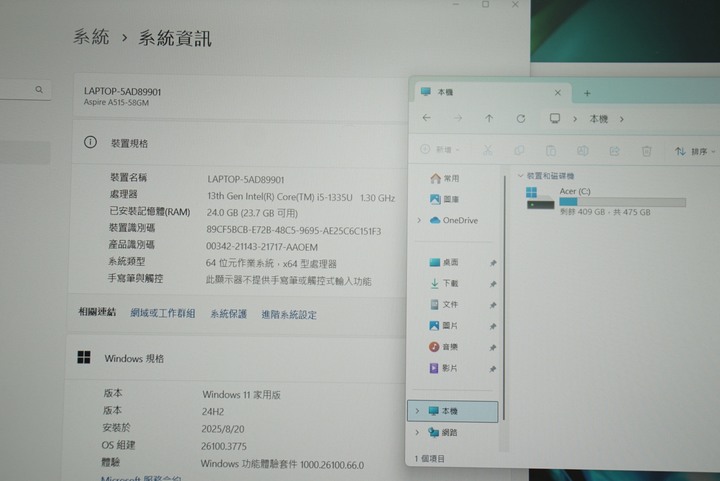This screenshot has width=720, height=481.
Task: Click the Windows logo by Windows 規格
Action: point(84,357)
